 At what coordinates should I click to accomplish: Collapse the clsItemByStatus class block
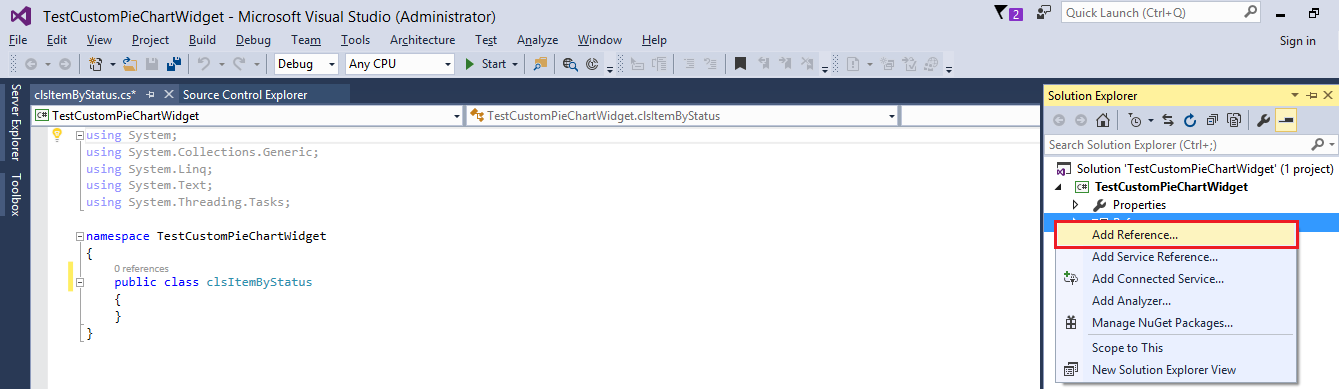(79, 282)
